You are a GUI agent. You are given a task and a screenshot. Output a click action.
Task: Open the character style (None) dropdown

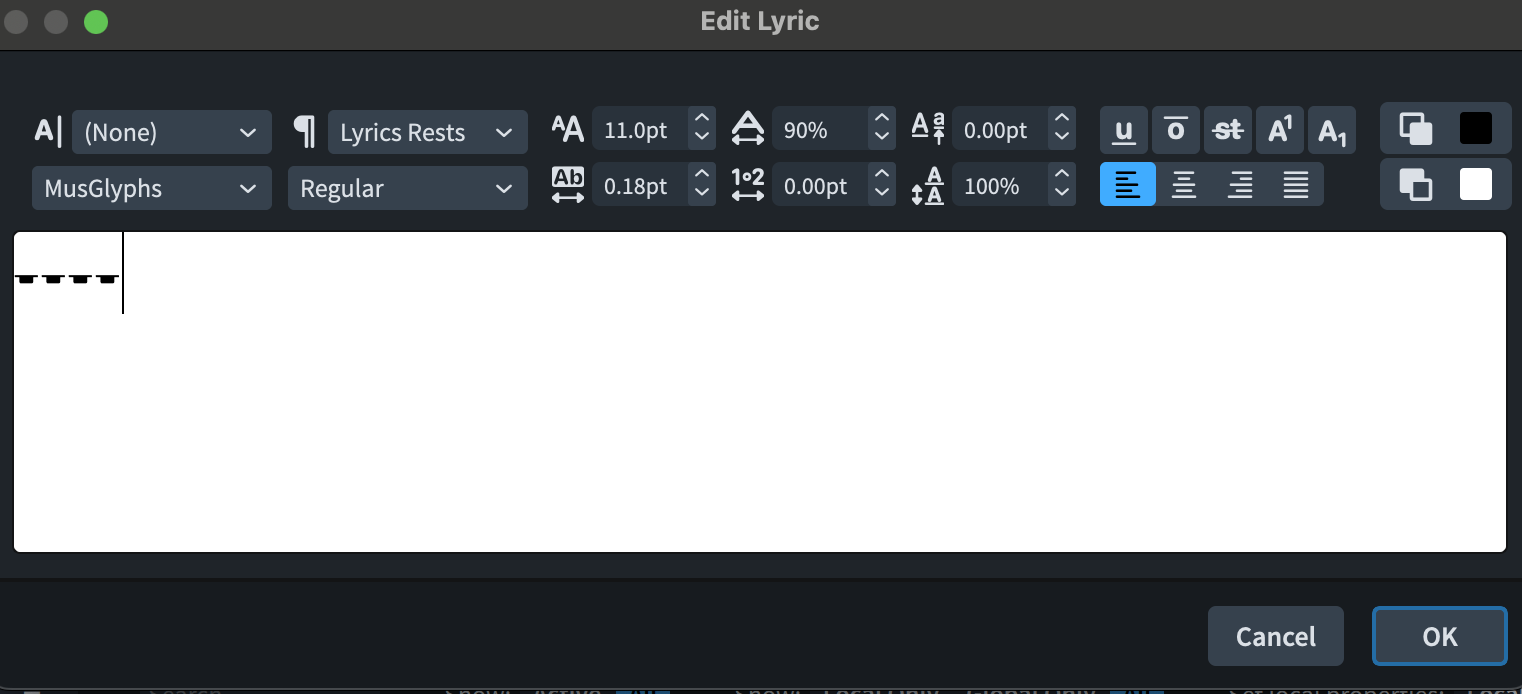171,132
